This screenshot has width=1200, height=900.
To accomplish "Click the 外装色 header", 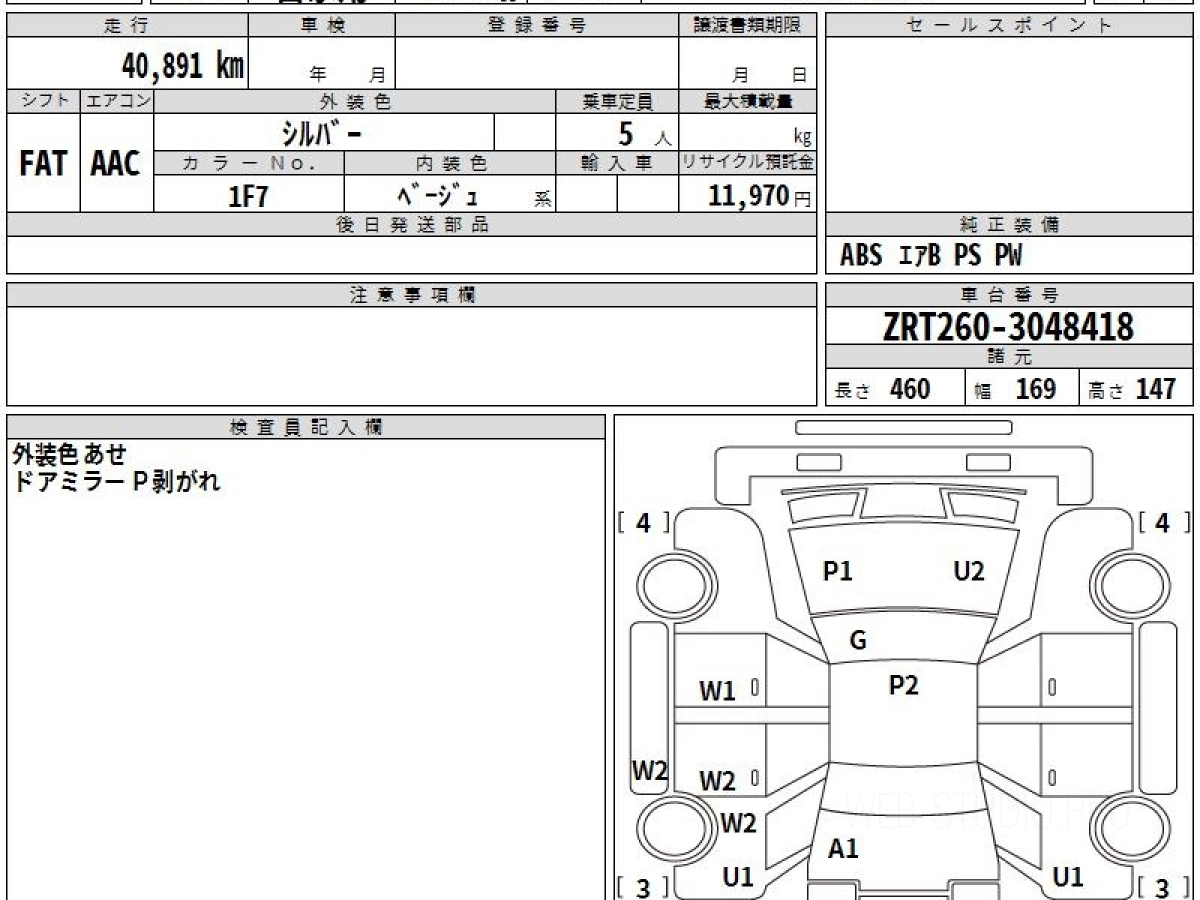I will coord(355,101).
